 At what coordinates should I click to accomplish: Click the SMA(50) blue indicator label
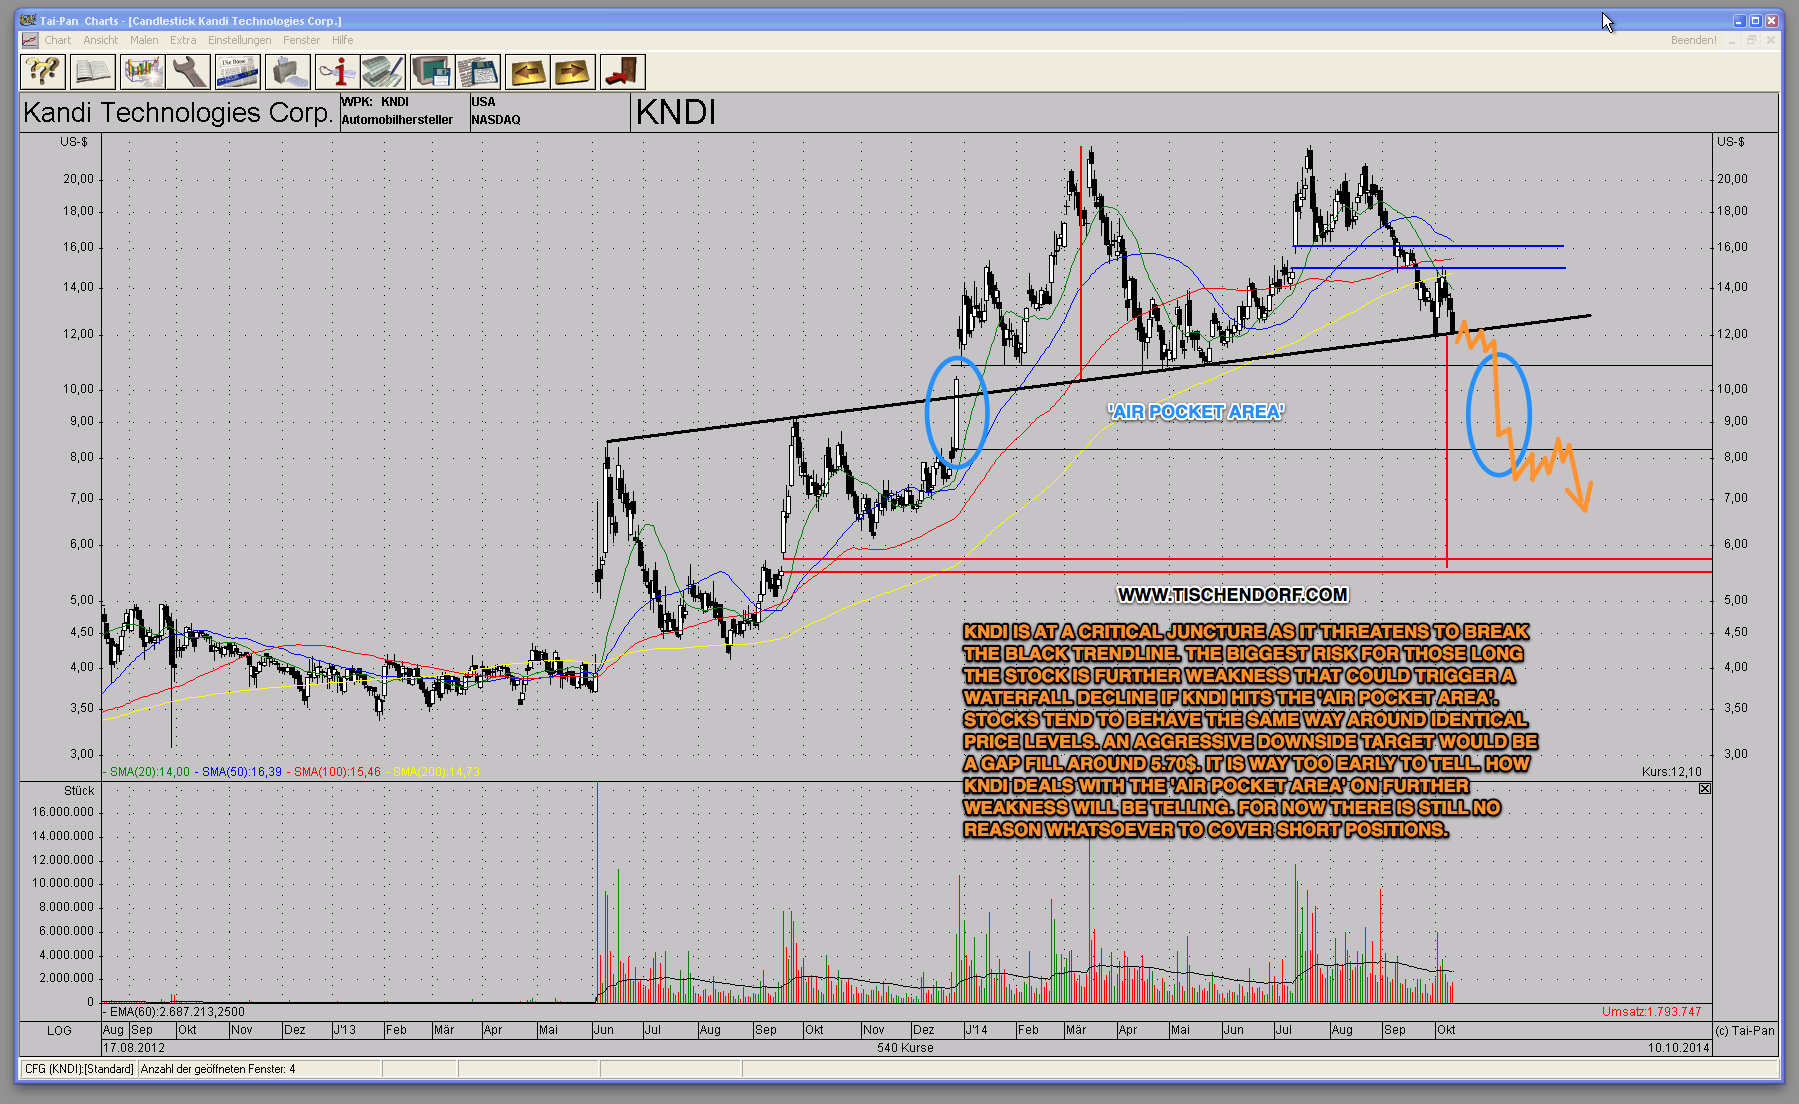pyautogui.click(x=241, y=772)
